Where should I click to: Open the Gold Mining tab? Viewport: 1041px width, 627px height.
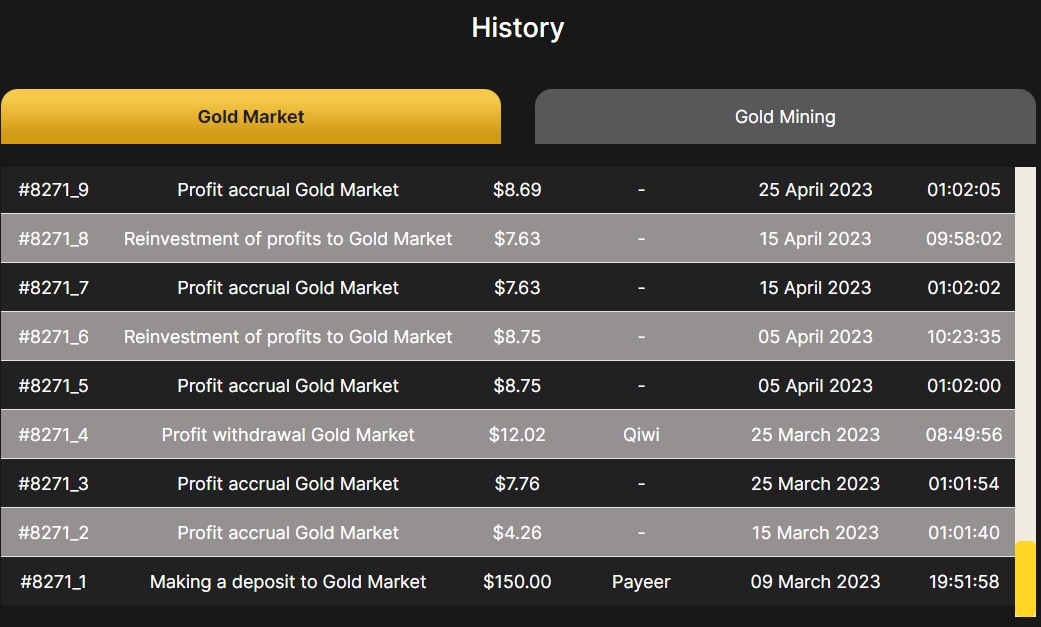[785, 116]
